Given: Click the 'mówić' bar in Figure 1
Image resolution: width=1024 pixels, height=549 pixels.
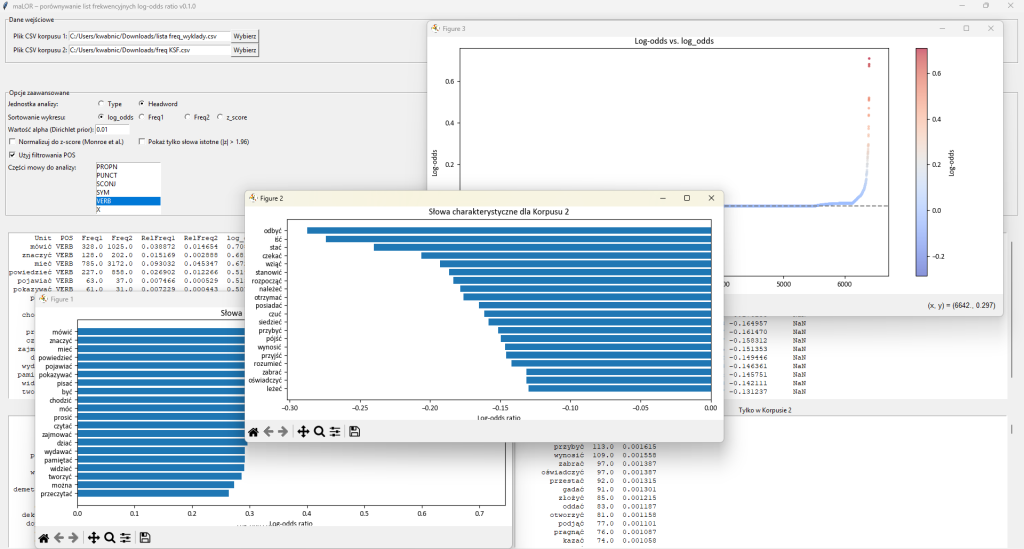Looking at the screenshot, I should pyautogui.click(x=161, y=332).
